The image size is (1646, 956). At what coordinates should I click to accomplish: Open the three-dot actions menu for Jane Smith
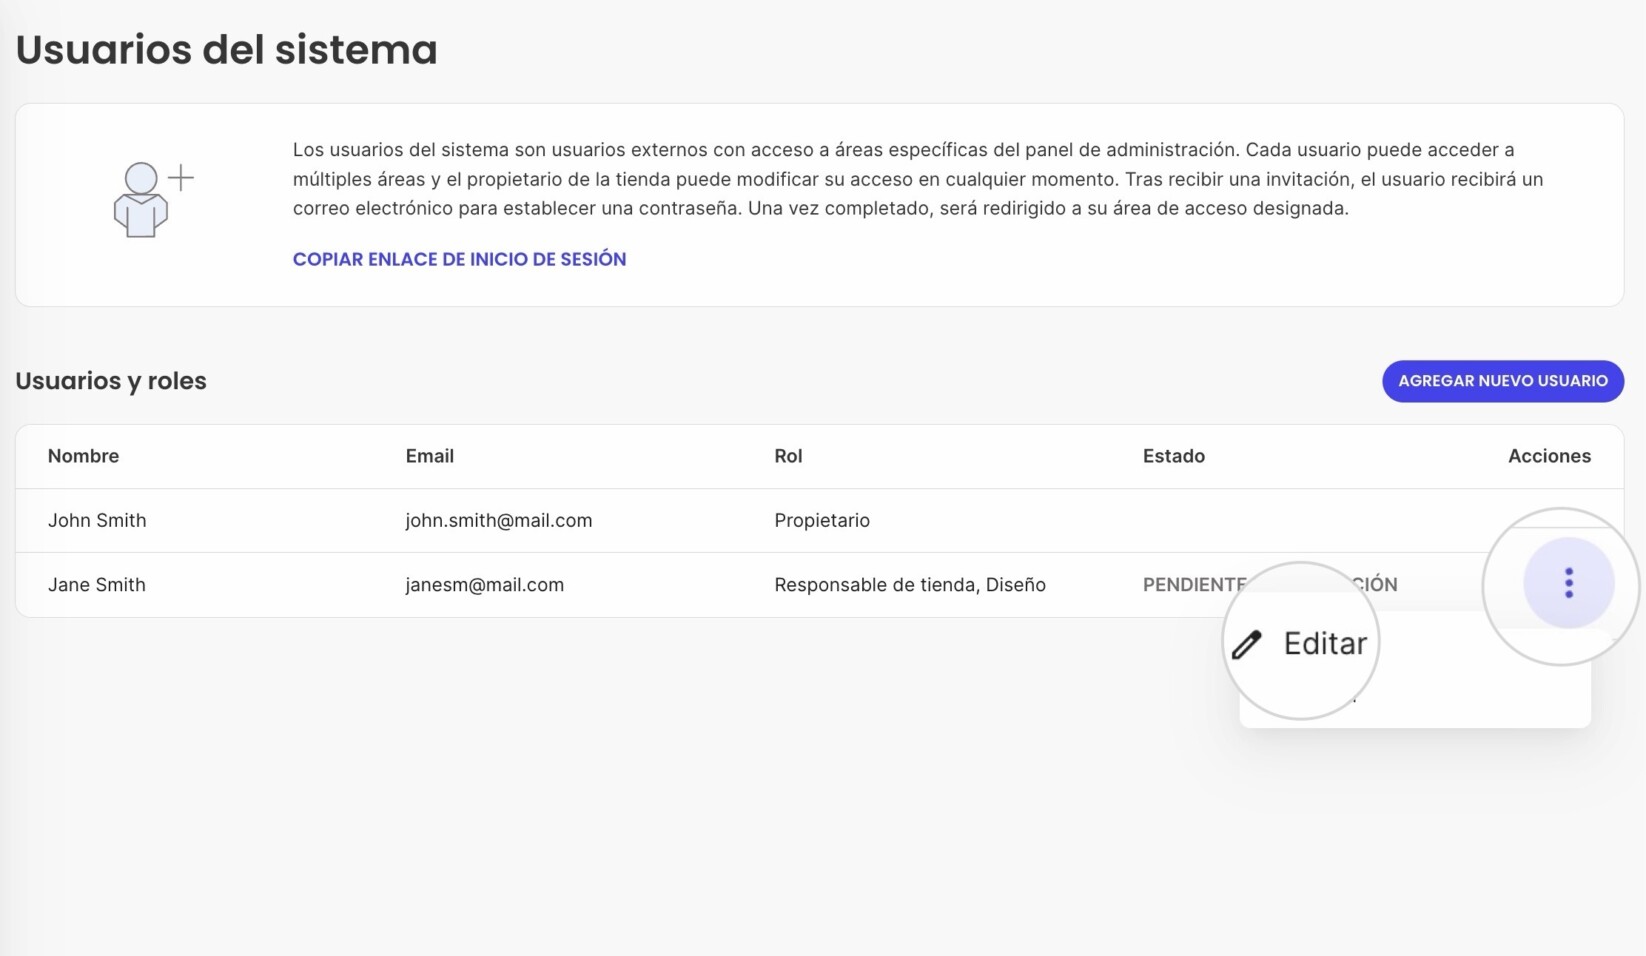1568,583
